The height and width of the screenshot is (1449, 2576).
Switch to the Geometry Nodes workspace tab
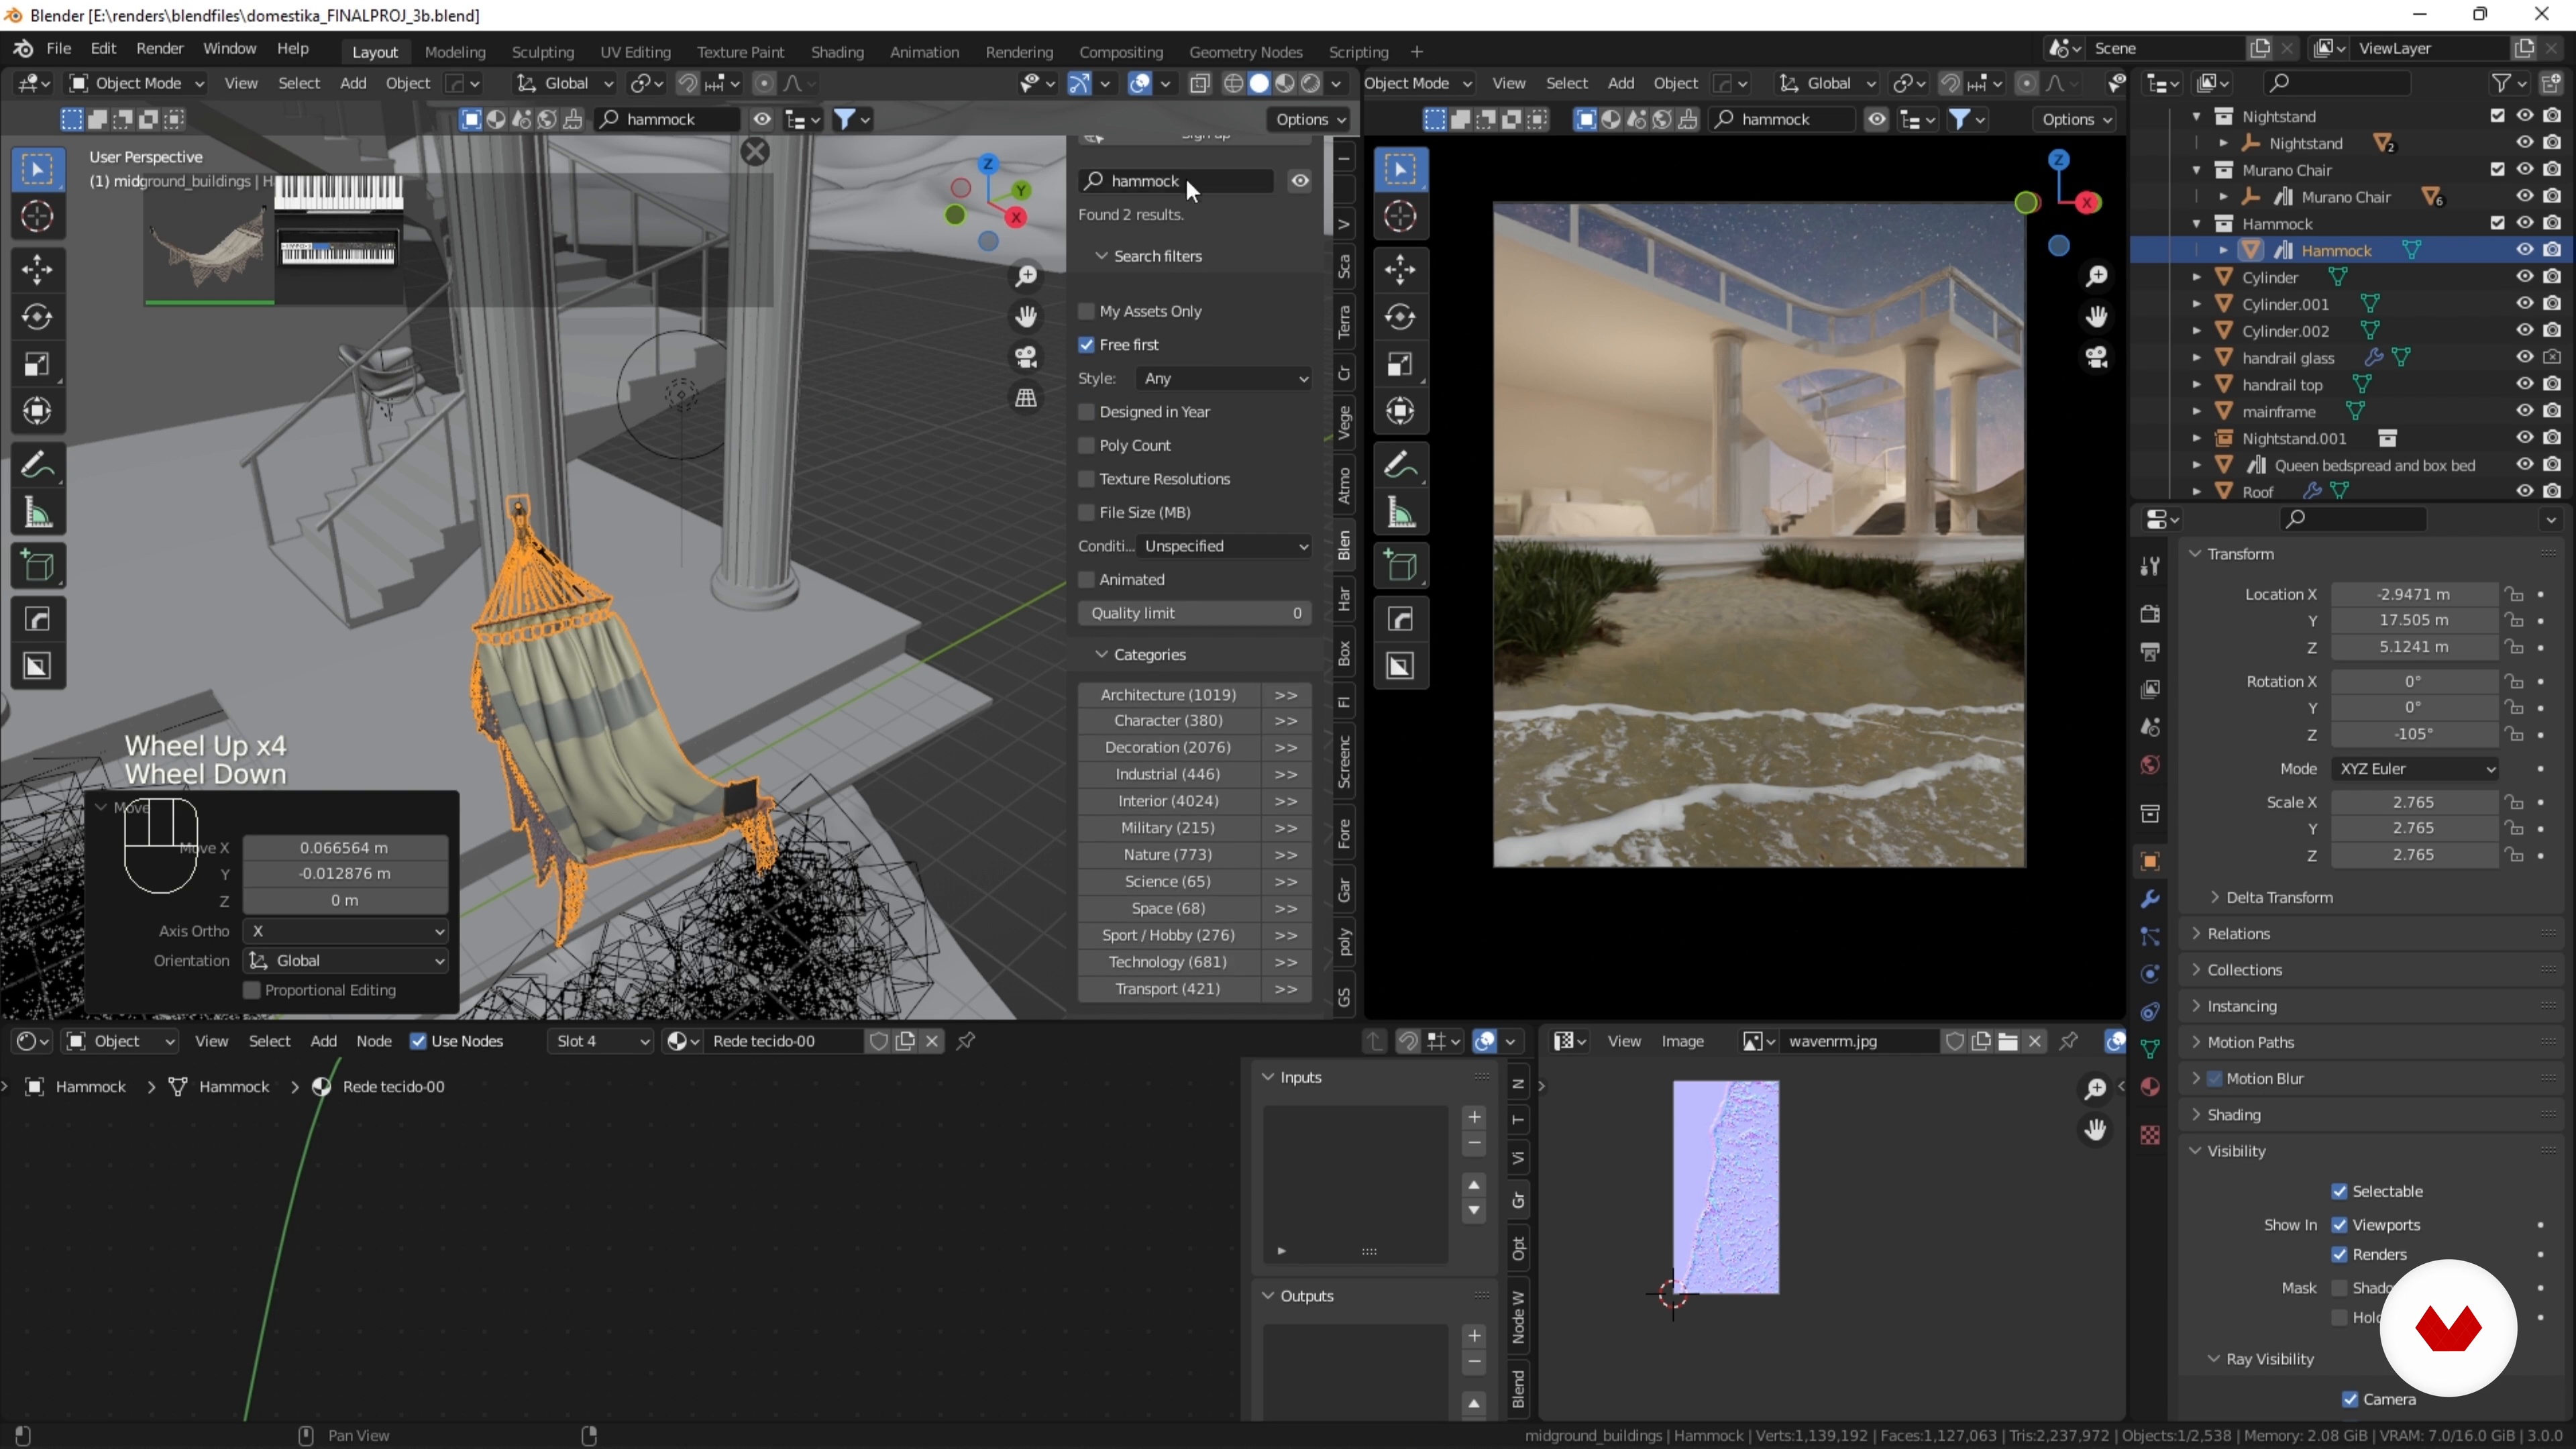(1245, 51)
